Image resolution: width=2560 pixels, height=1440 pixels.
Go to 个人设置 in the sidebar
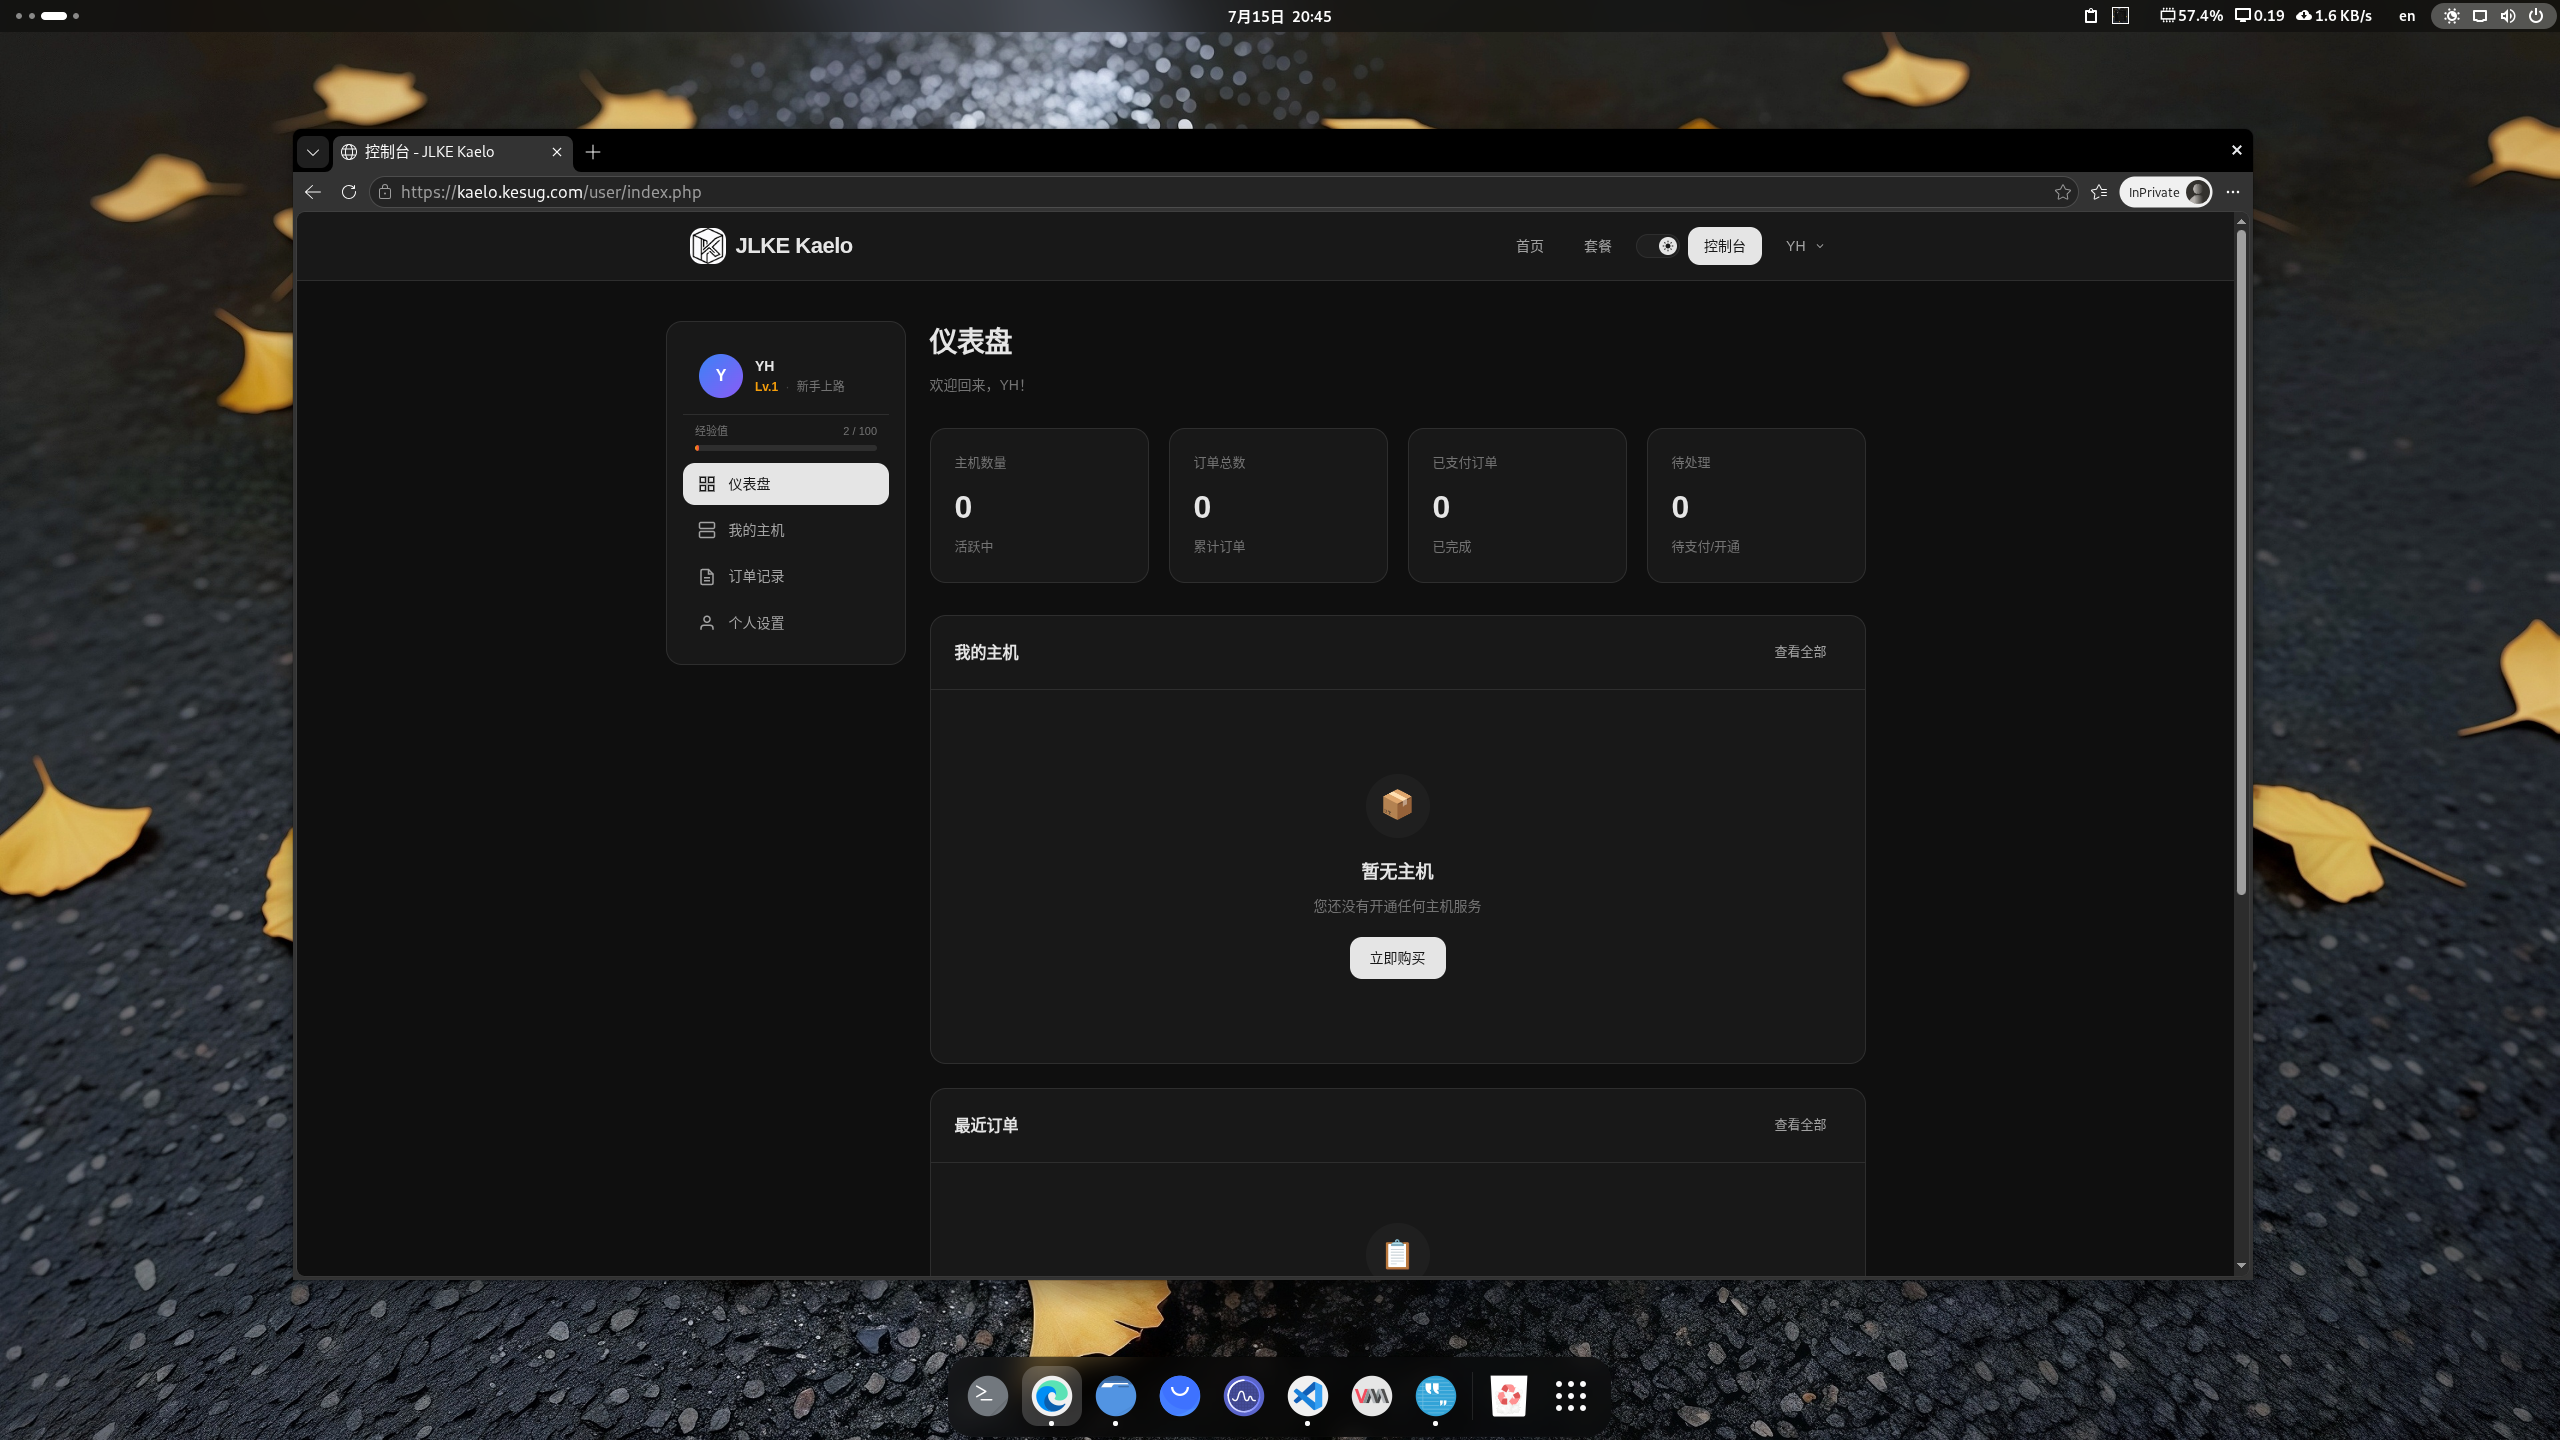pyautogui.click(x=786, y=623)
